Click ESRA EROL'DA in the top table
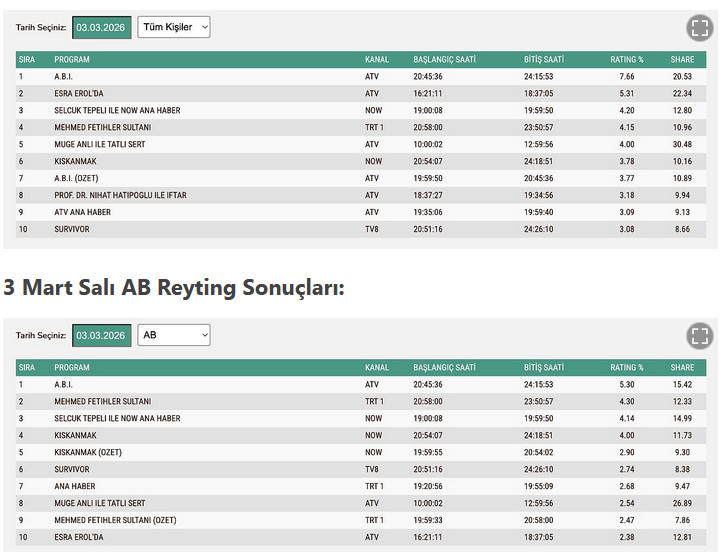The width and height of the screenshot is (727, 552). pos(79,94)
